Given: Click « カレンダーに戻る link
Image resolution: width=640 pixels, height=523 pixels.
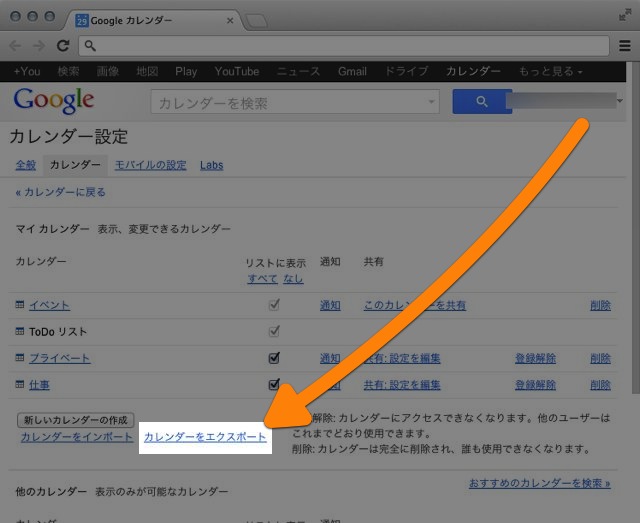Looking at the screenshot, I should (x=60, y=192).
